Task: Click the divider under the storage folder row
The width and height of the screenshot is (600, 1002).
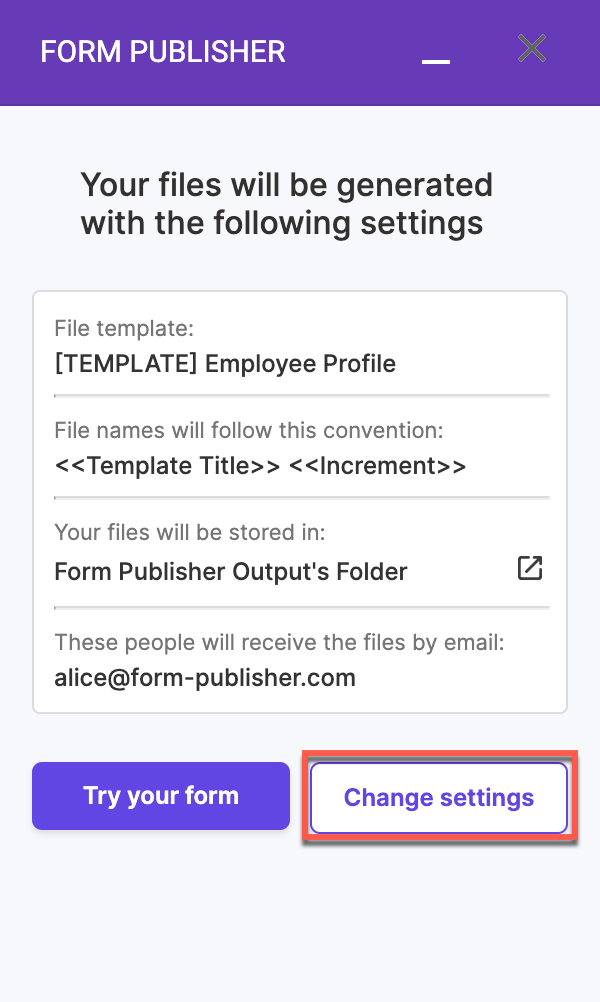Action: pyautogui.click(x=301, y=606)
